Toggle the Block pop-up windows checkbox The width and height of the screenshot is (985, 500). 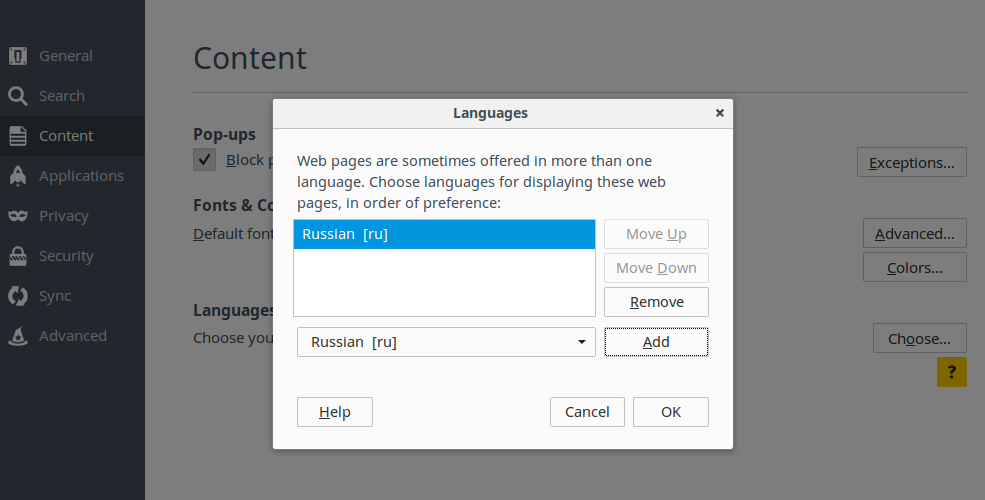[205, 160]
